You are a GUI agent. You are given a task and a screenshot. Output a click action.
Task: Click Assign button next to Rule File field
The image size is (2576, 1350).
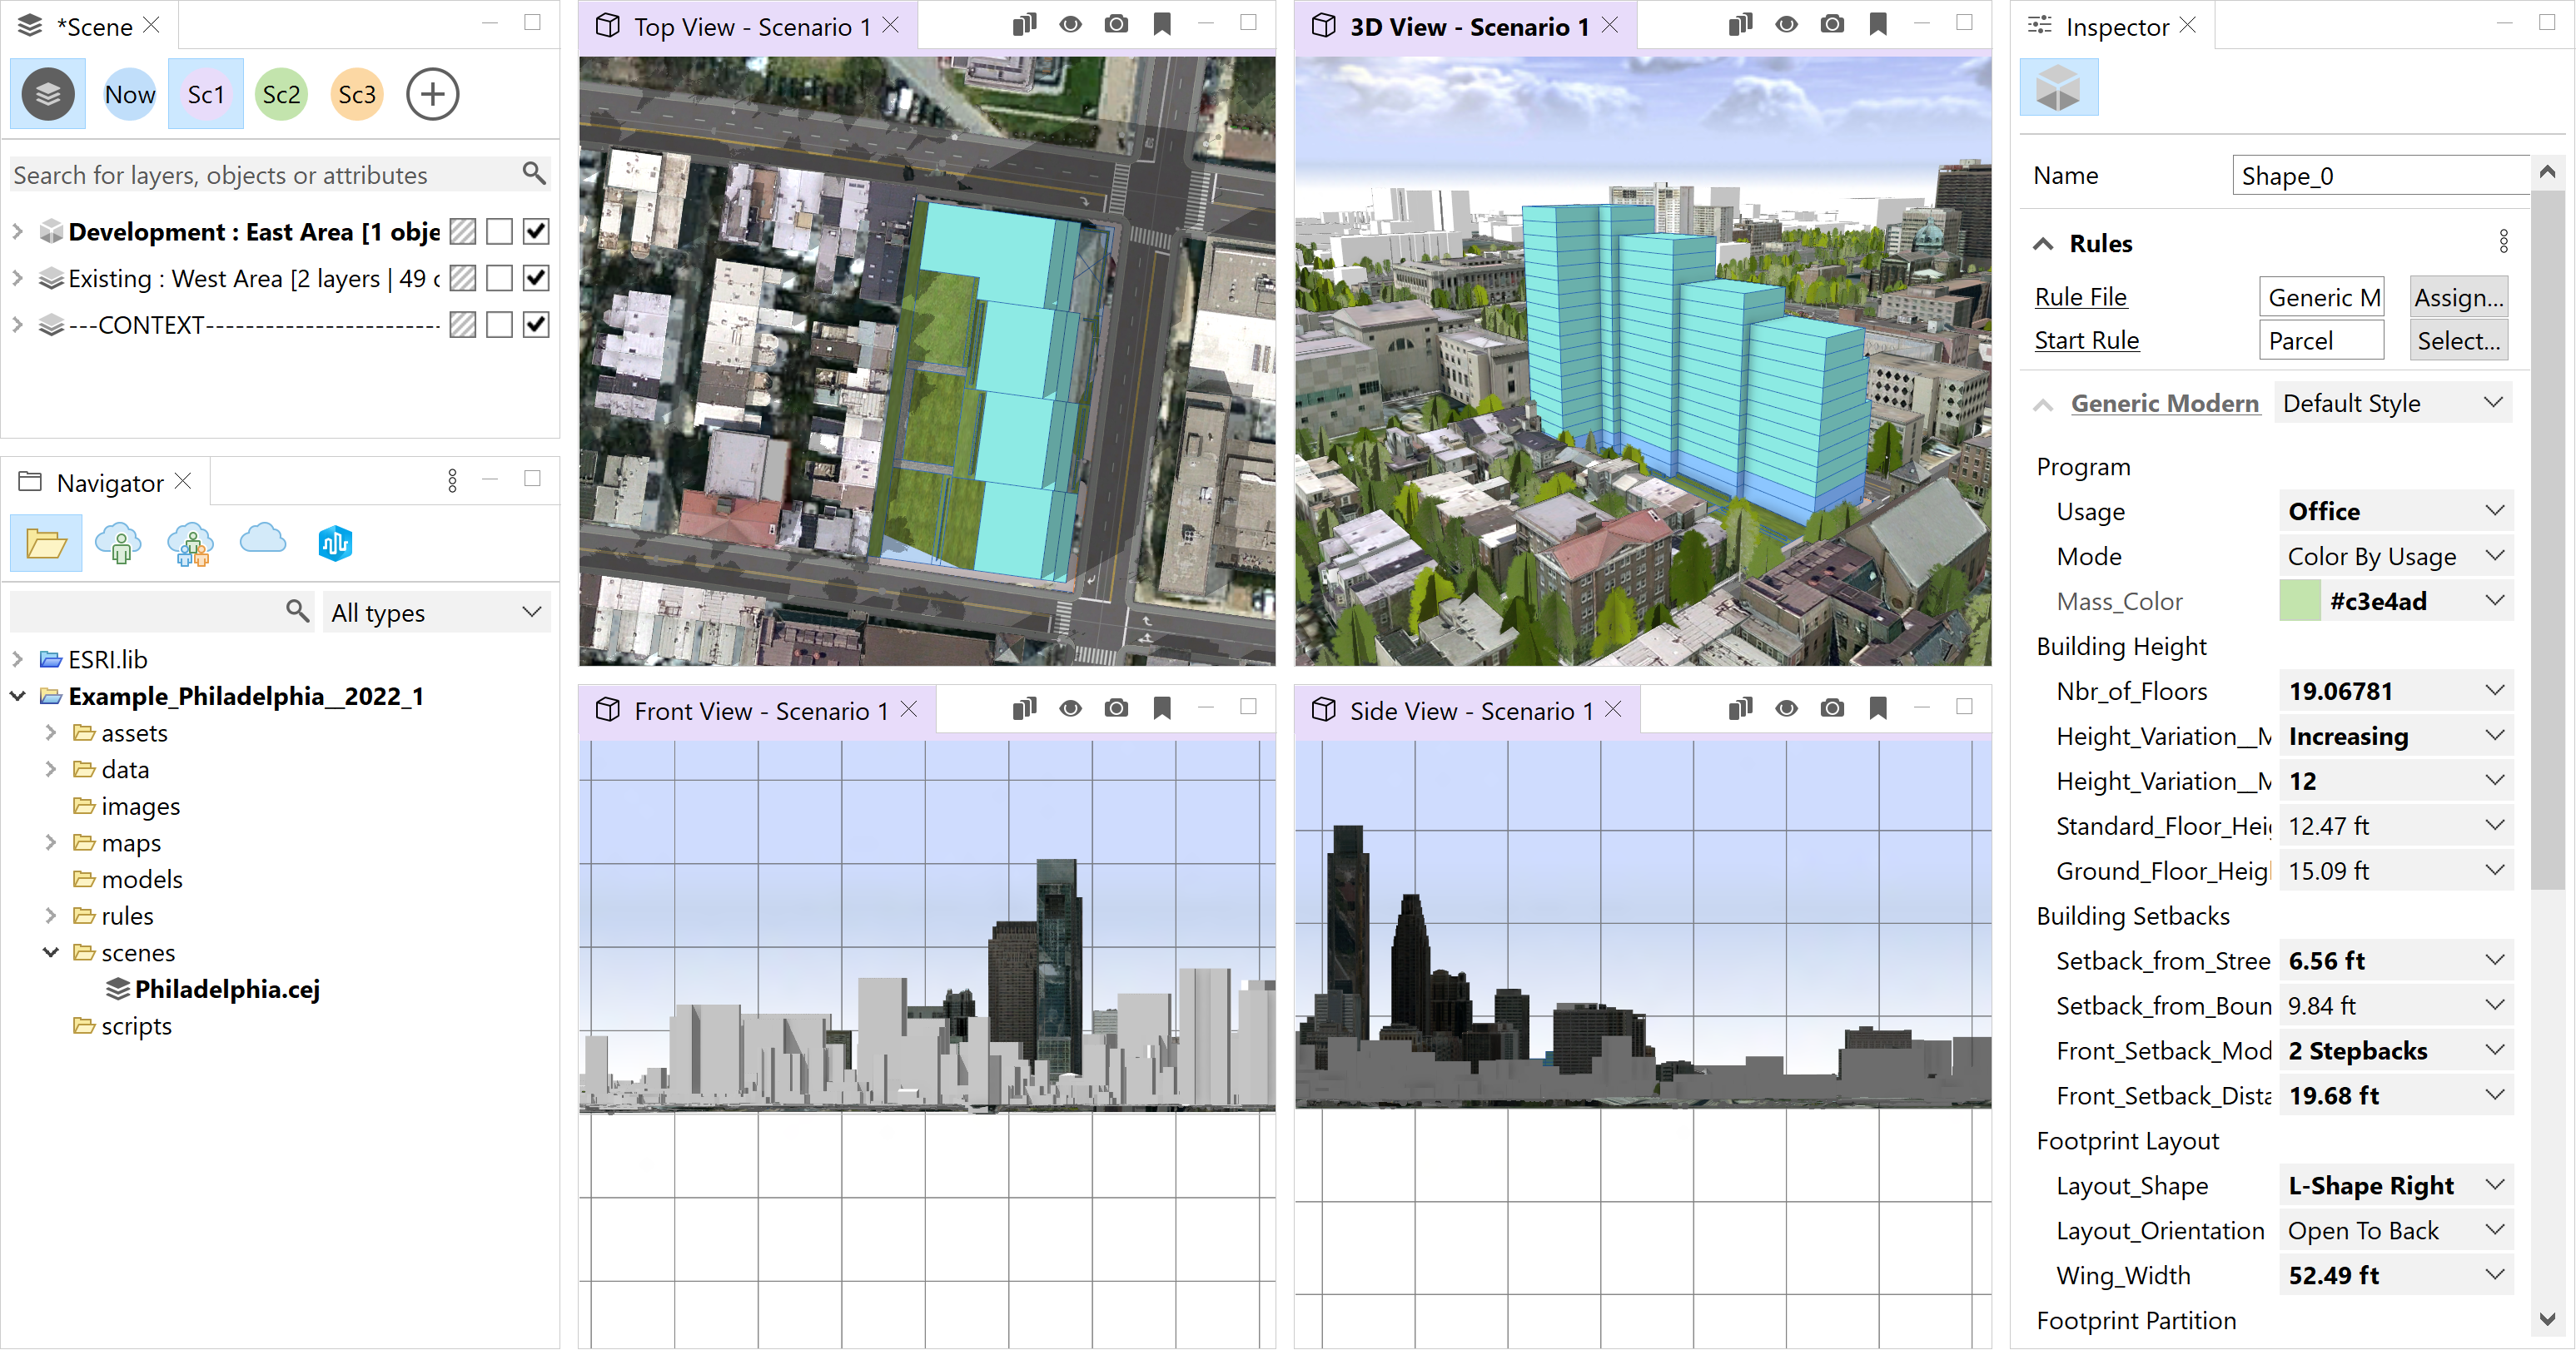click(2457, 296)
